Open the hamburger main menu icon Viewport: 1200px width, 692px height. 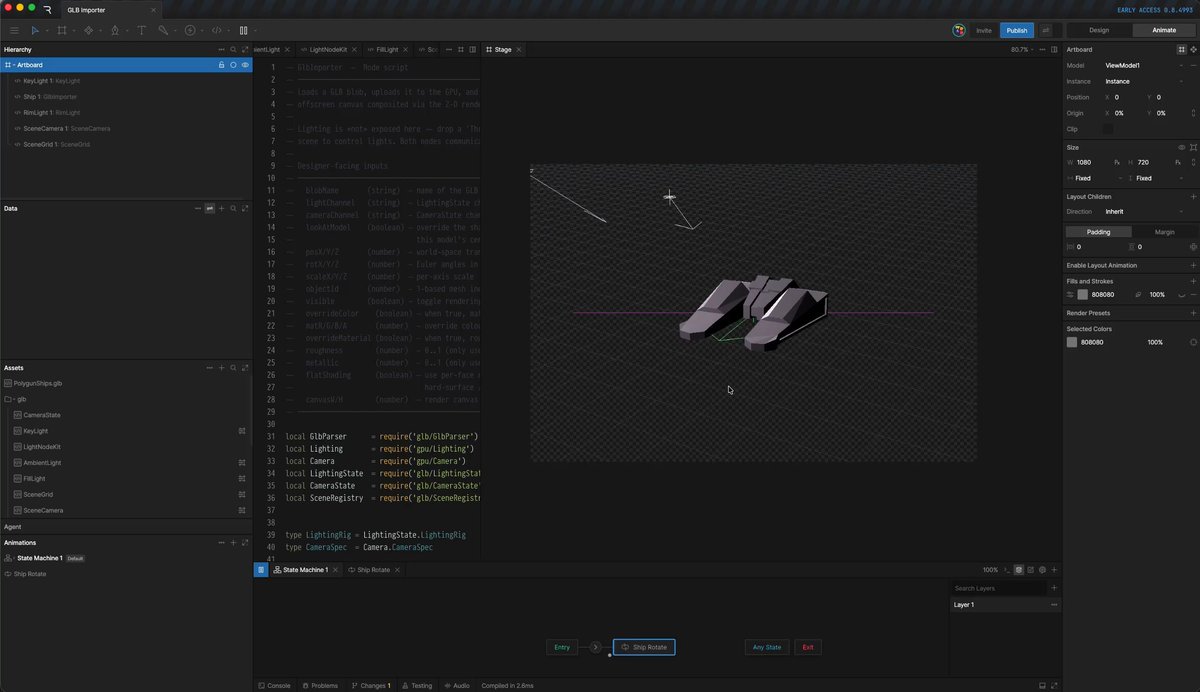point(14,31)
